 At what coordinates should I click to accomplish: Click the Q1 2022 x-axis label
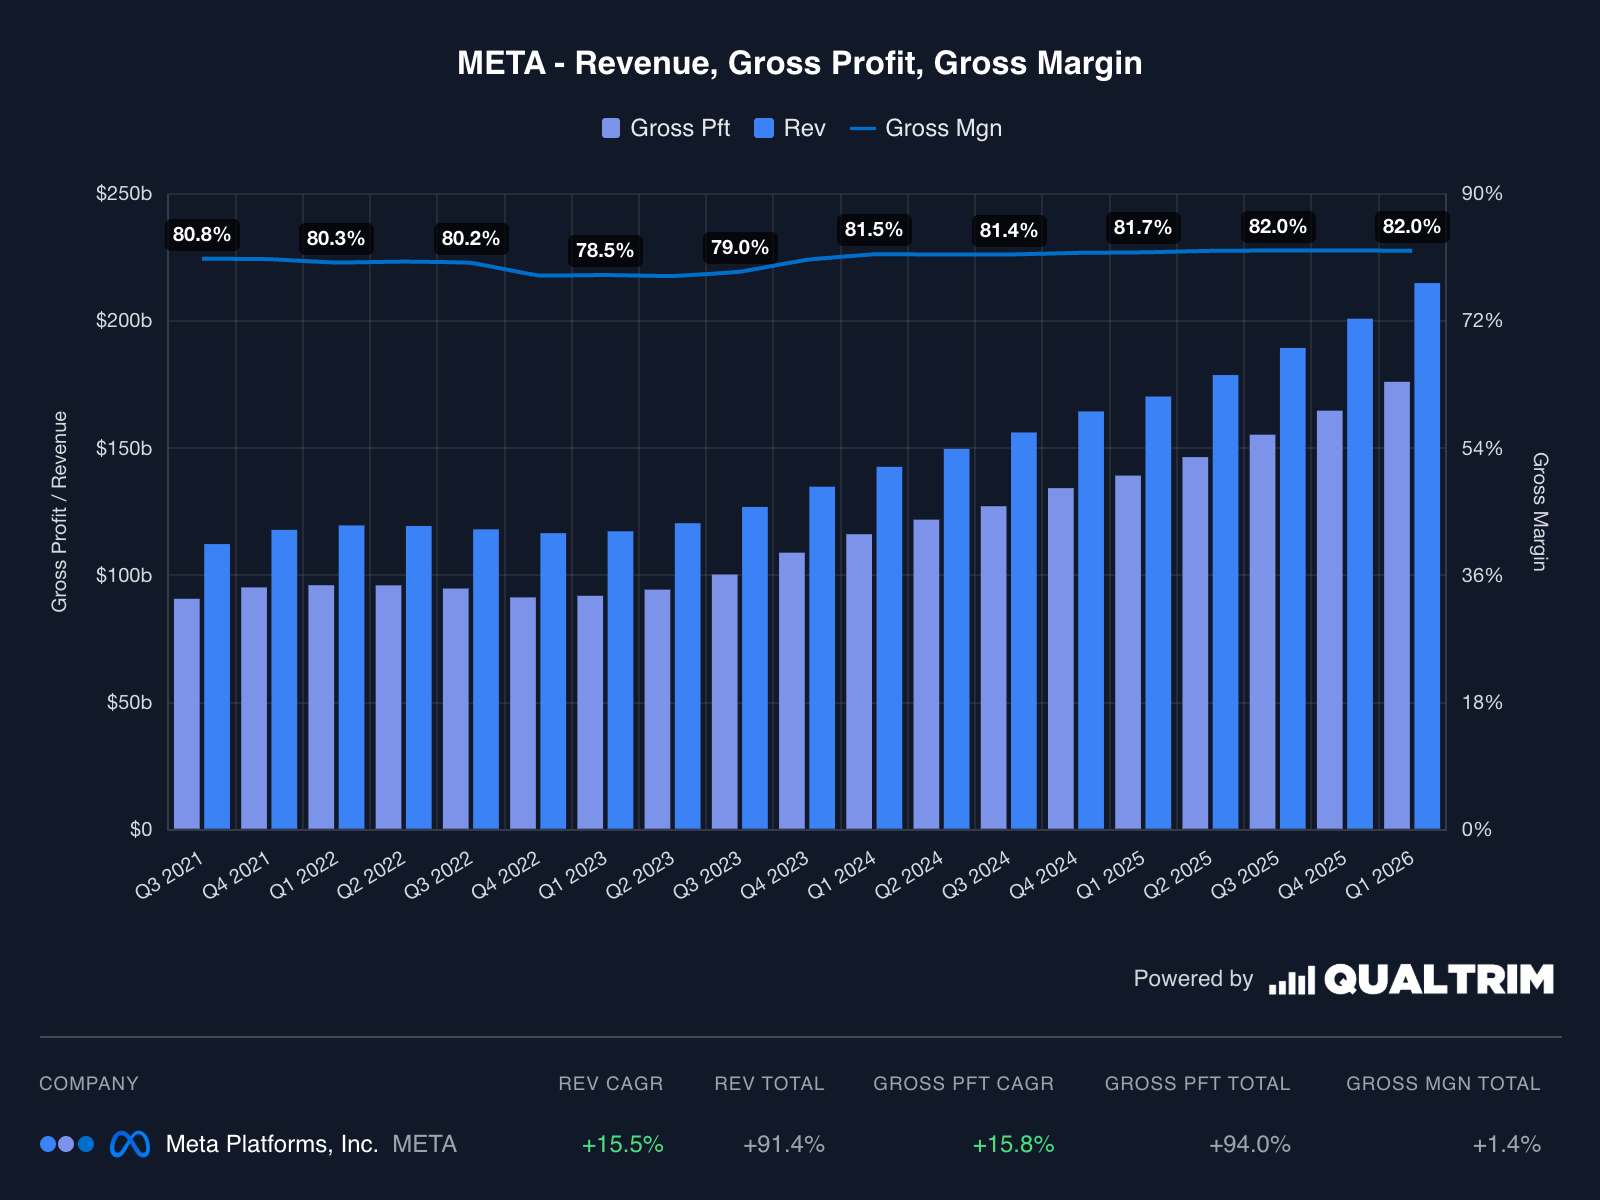tap(304, 874)
